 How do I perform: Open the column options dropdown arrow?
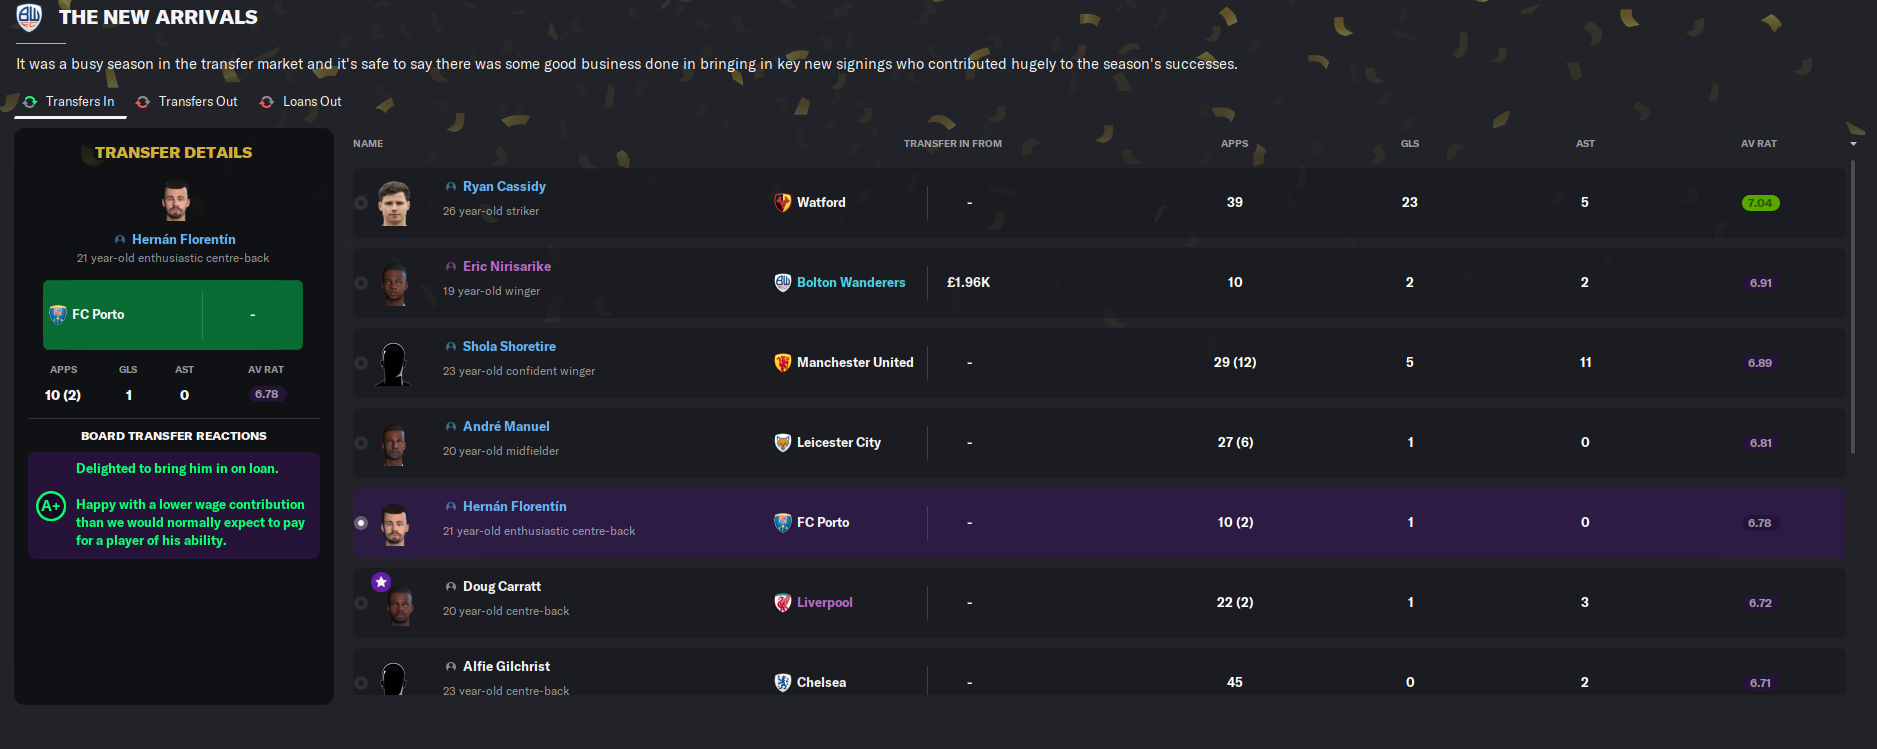tap(1853, 144)
